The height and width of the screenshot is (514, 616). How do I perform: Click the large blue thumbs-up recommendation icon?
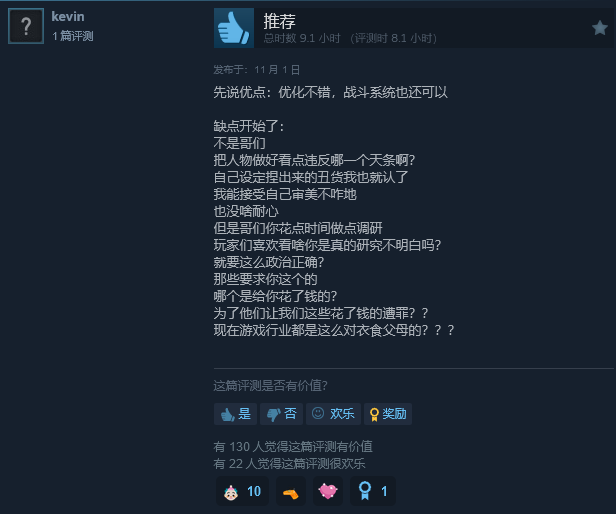click(234, 28)
